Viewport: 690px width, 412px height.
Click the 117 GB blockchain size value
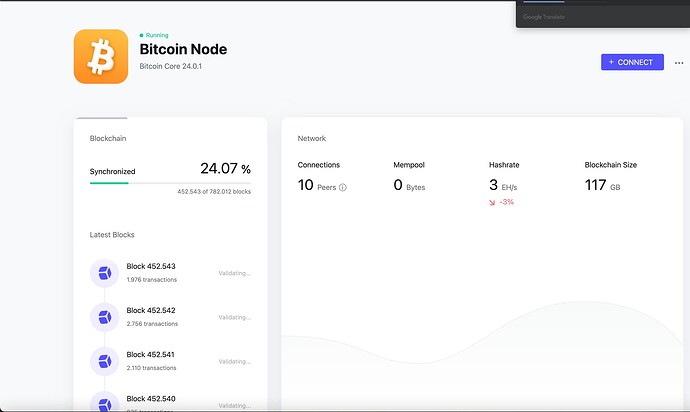(x=602, y=185)
